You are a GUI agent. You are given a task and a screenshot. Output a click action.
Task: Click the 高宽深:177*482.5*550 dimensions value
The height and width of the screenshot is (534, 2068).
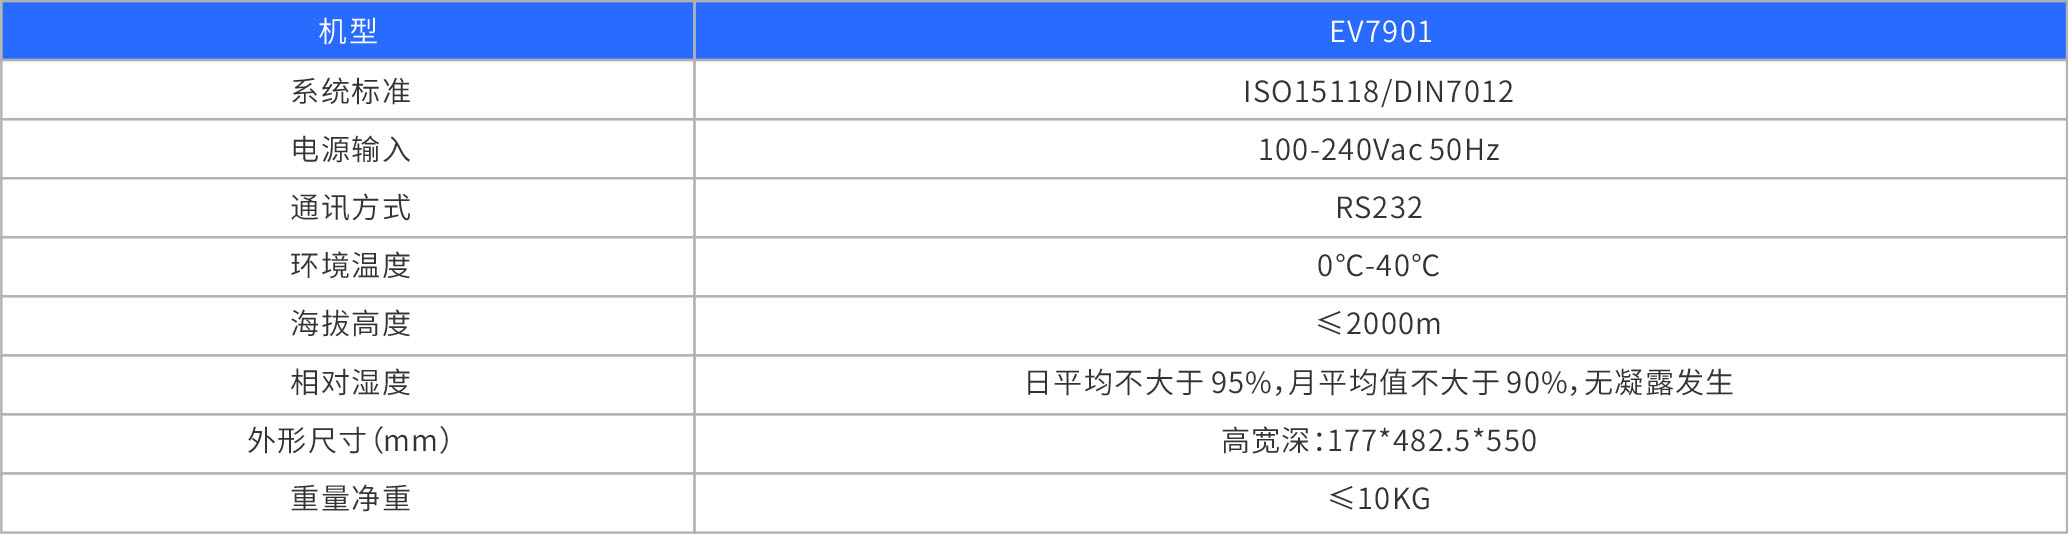[1378, 440]
